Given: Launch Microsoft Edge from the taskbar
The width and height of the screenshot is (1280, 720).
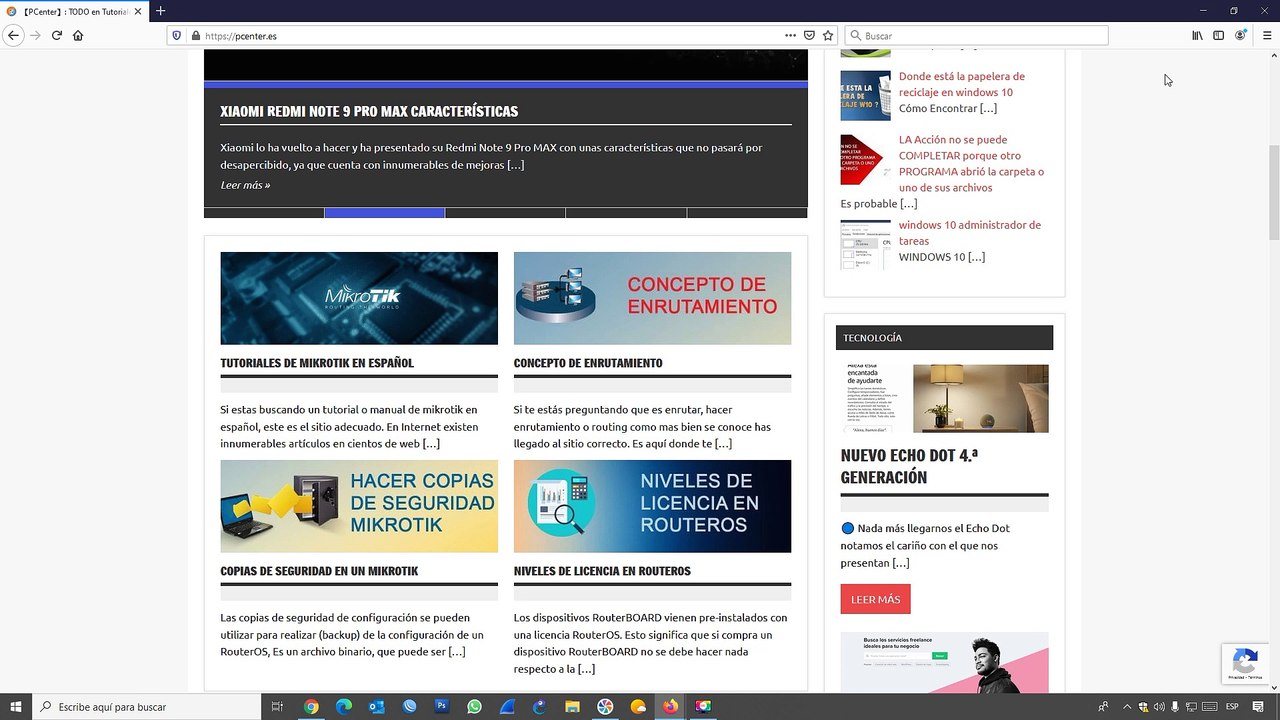Looking at the screenshot, I should click(344, 707).
